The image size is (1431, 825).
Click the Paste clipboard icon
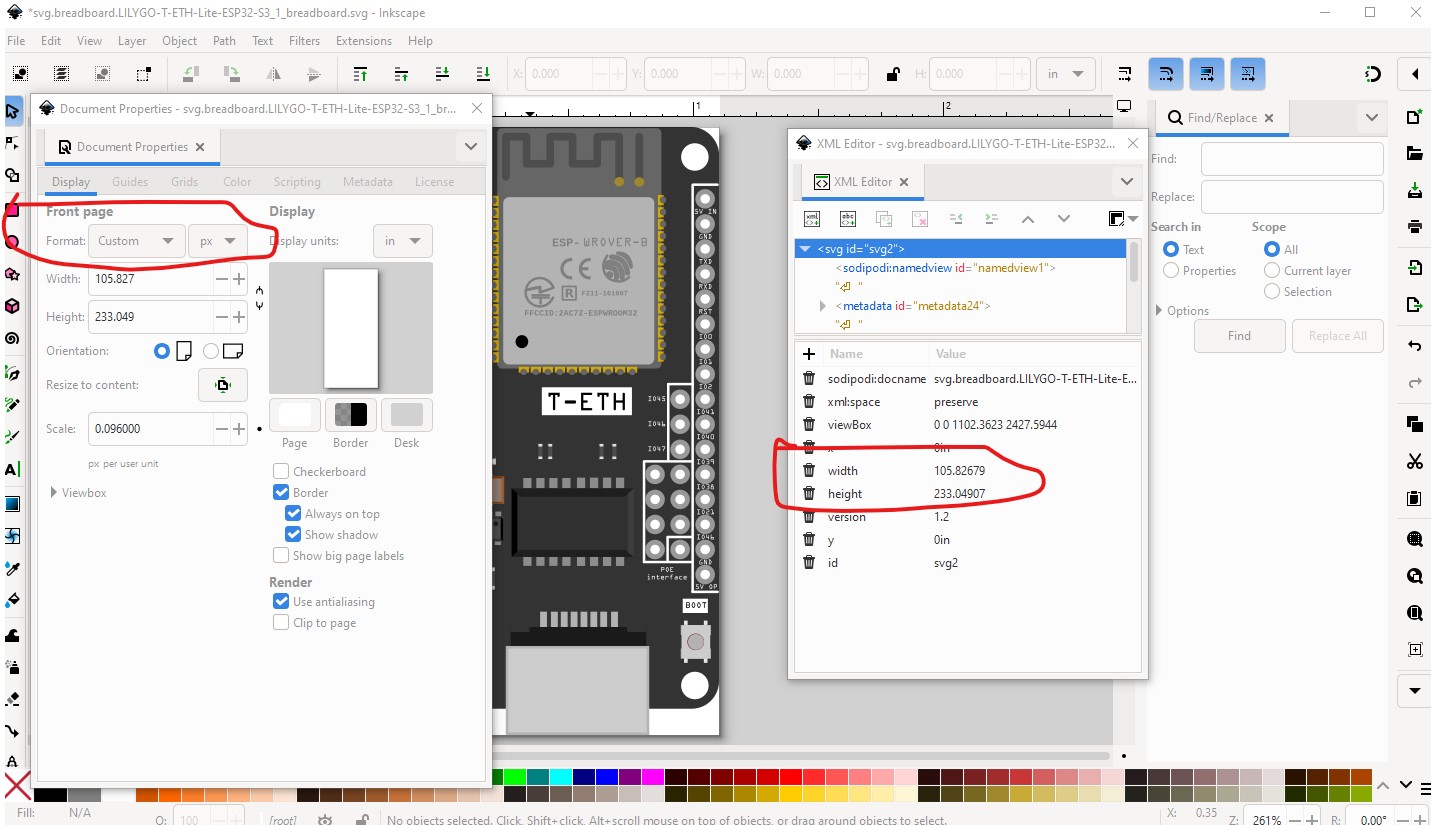(1414, 497)
